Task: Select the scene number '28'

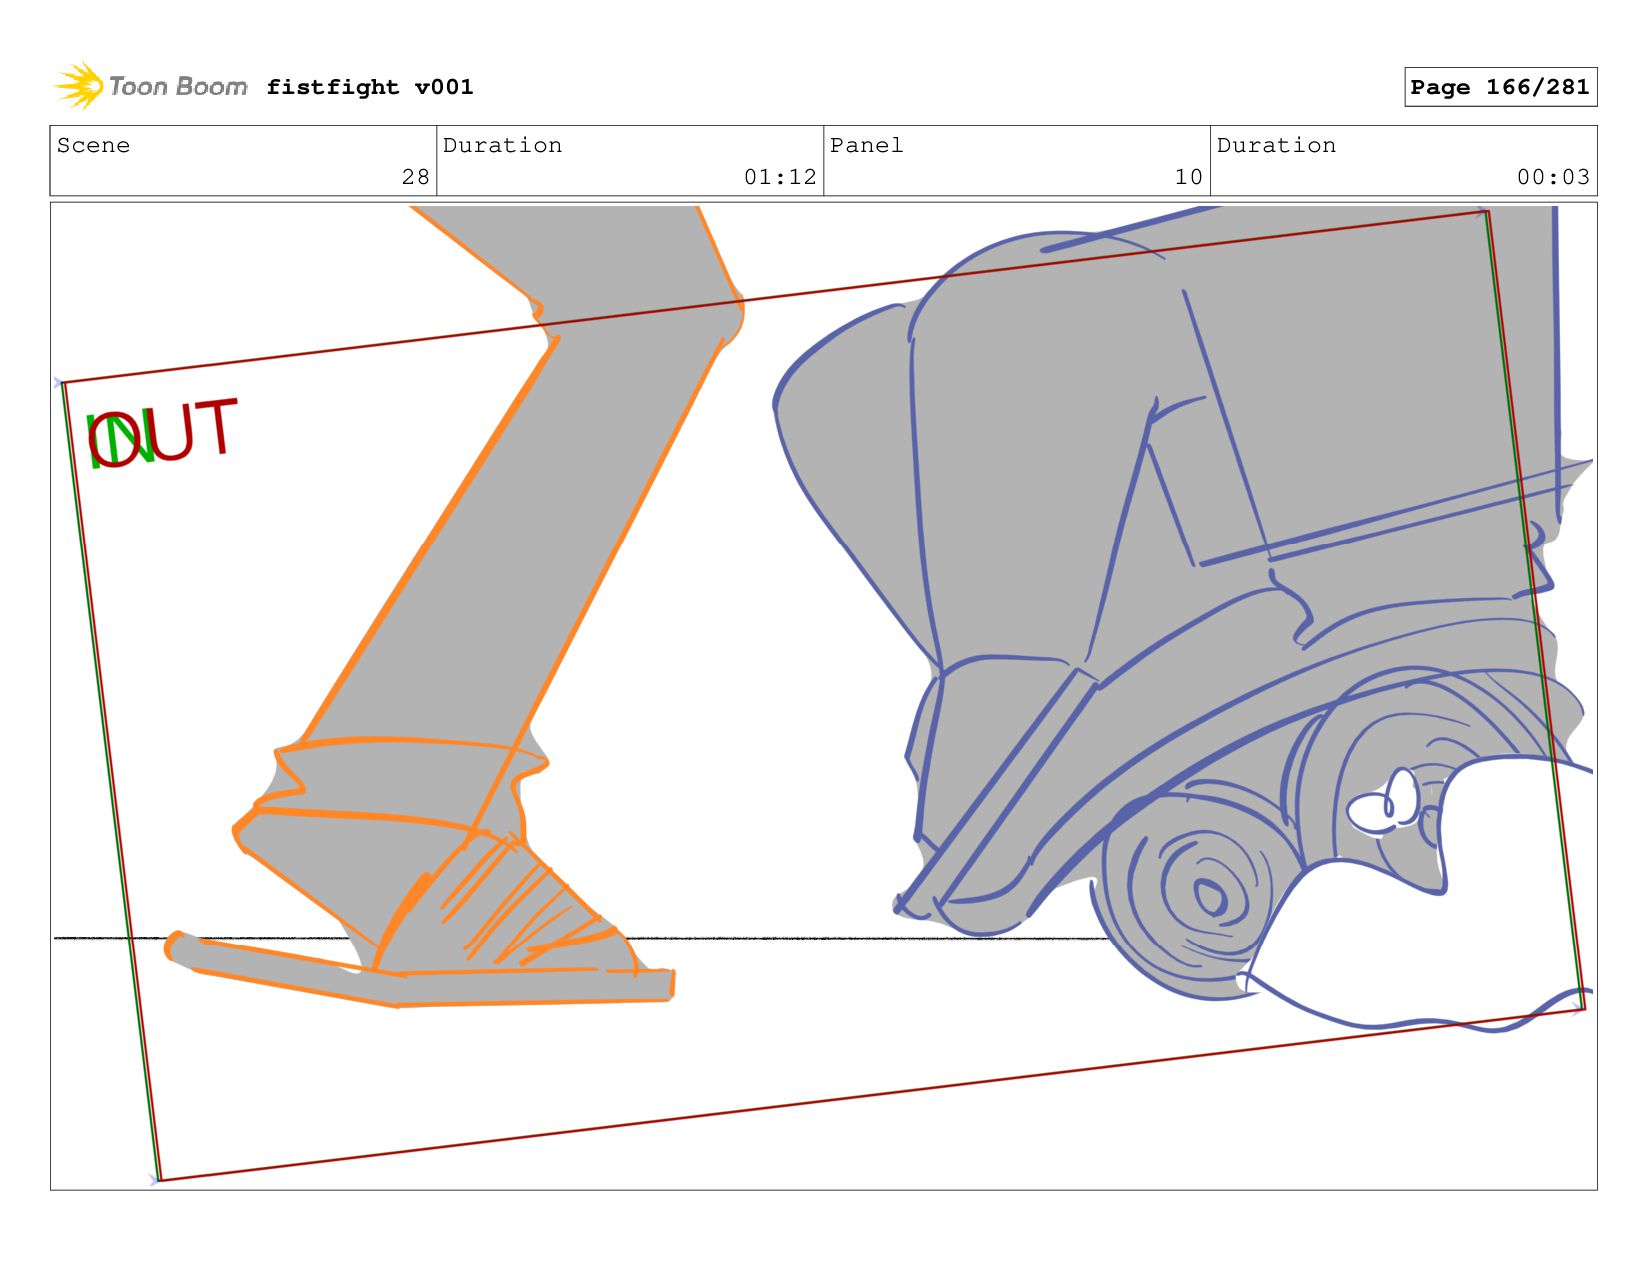Action: tap(416, 177)
